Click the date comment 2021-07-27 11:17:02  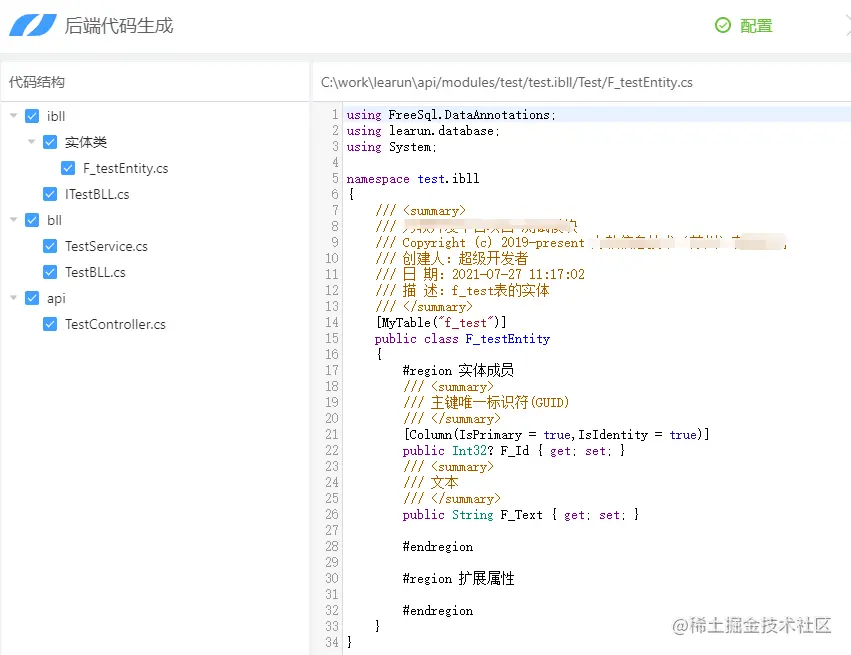coord(480,274)
